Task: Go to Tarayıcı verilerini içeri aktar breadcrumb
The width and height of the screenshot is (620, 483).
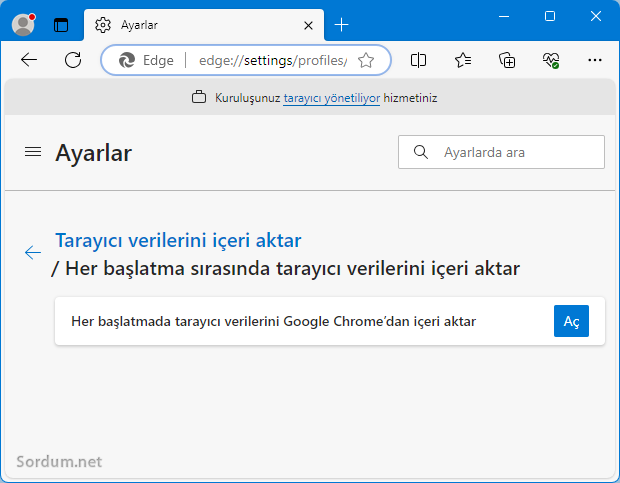Action: click(x=178, y=240)
